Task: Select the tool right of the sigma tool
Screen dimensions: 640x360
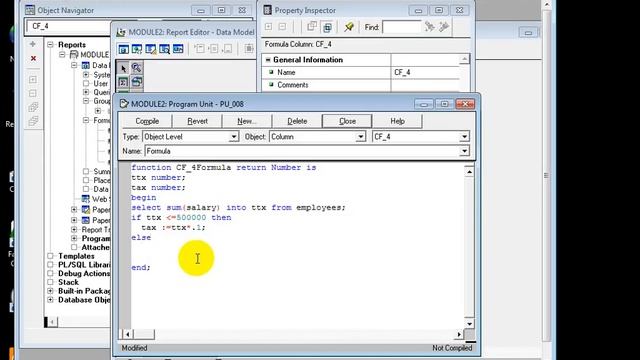Action: coord(136,82)
